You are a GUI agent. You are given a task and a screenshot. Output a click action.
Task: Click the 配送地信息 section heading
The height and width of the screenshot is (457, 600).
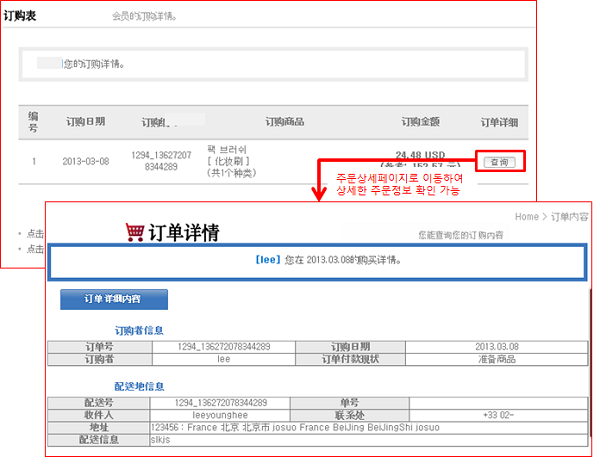[139, 386]
